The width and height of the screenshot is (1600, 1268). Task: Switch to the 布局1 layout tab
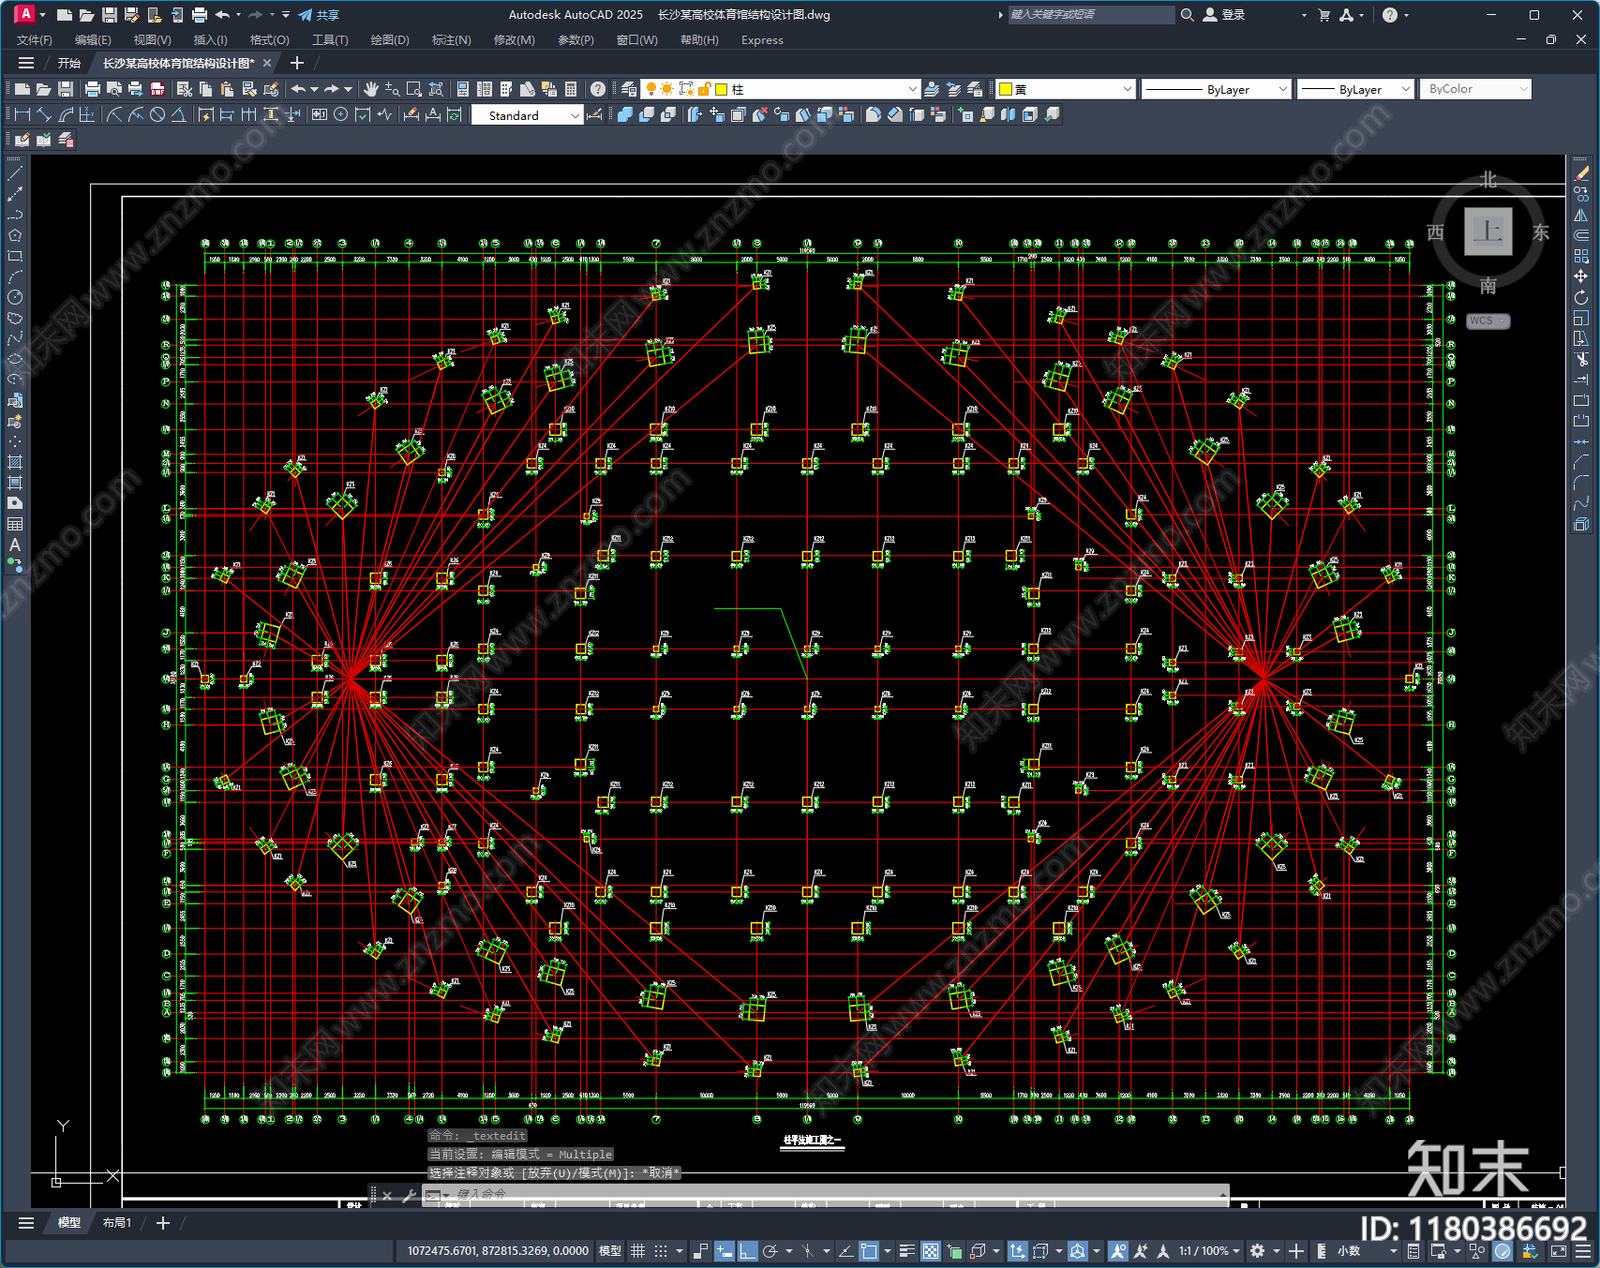(117, 1222)
